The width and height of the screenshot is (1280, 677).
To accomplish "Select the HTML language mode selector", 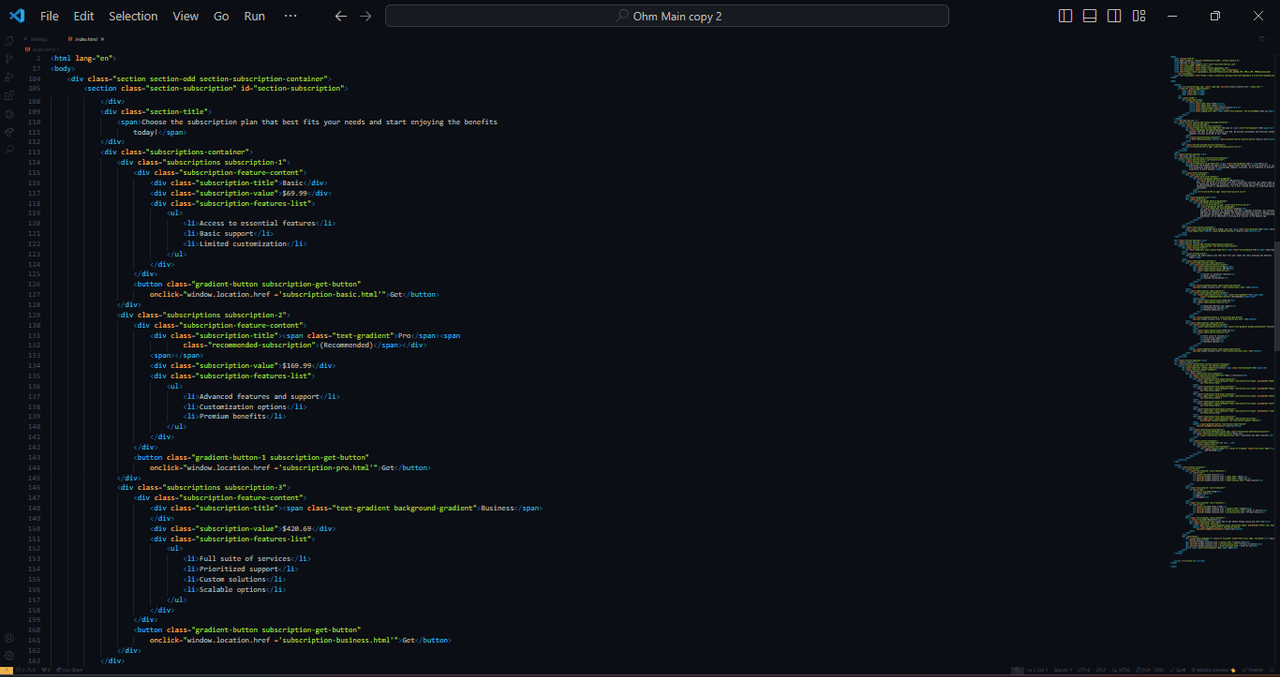I will [x=1123, y=670].
